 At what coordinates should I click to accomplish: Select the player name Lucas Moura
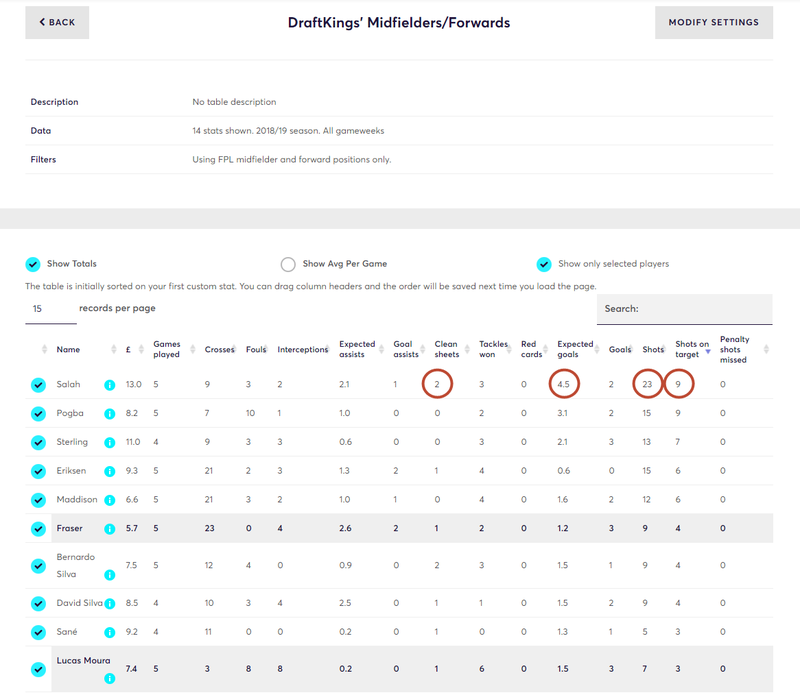click(83, 660)
